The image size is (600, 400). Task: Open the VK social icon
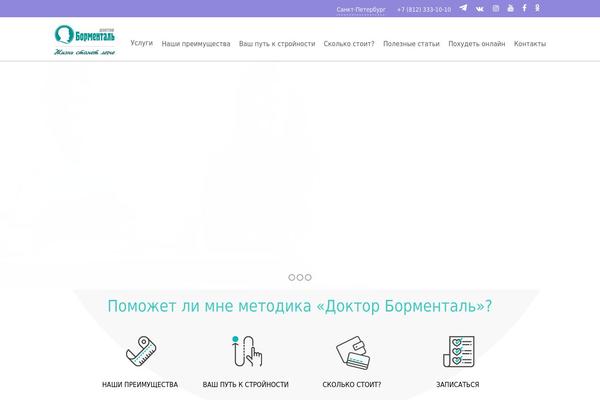point(479,9)
